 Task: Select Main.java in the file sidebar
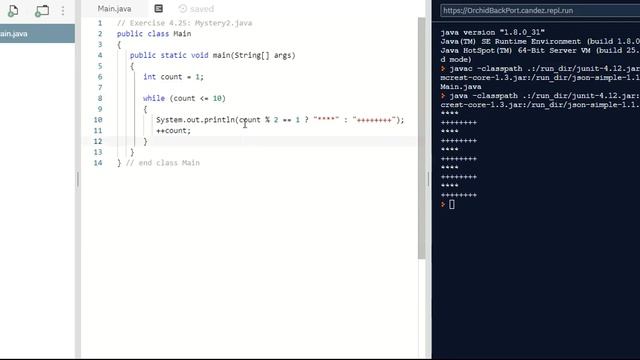37,33
